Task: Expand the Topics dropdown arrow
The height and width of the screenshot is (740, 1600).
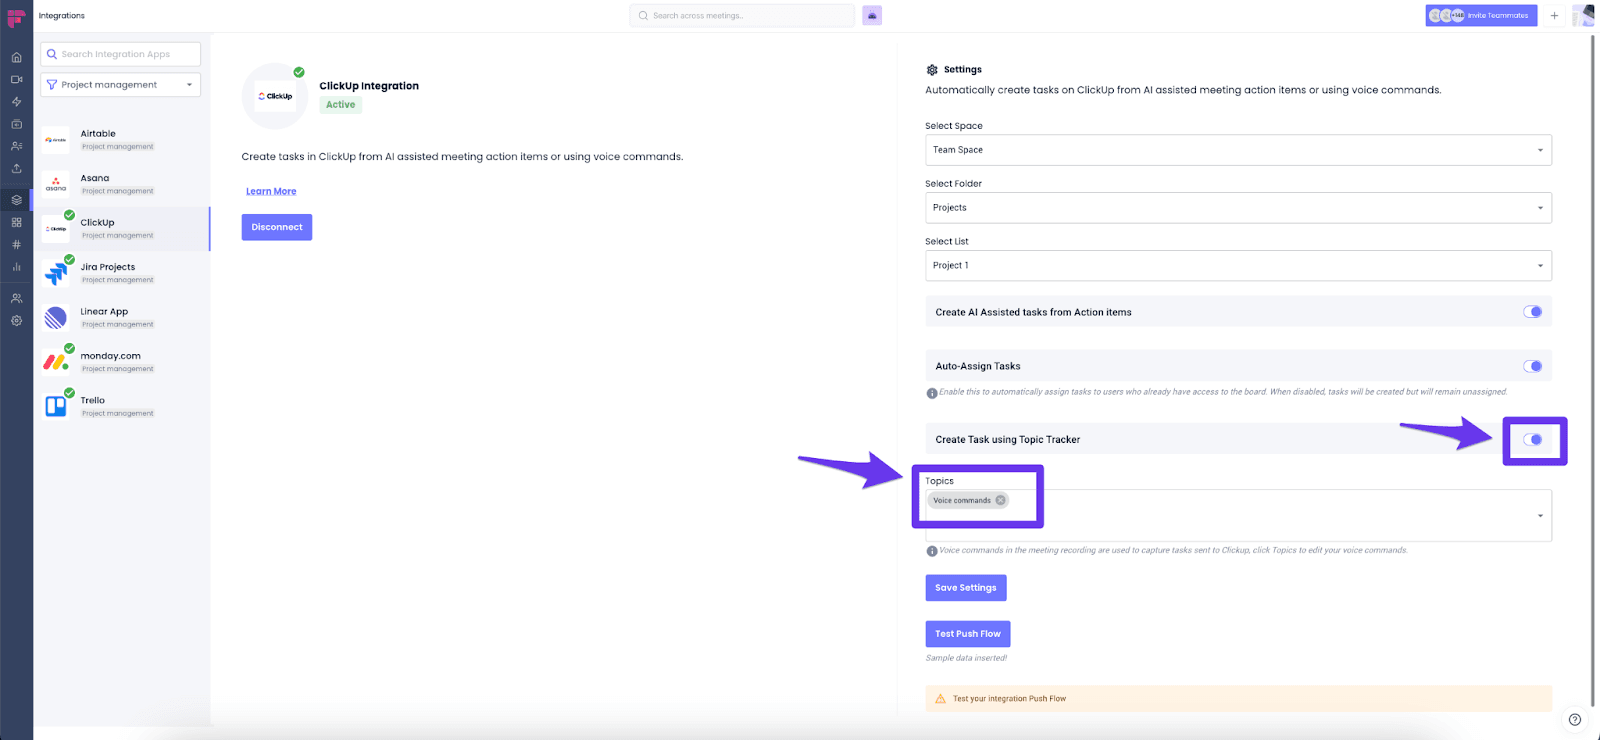Action: click(1540, 516)
